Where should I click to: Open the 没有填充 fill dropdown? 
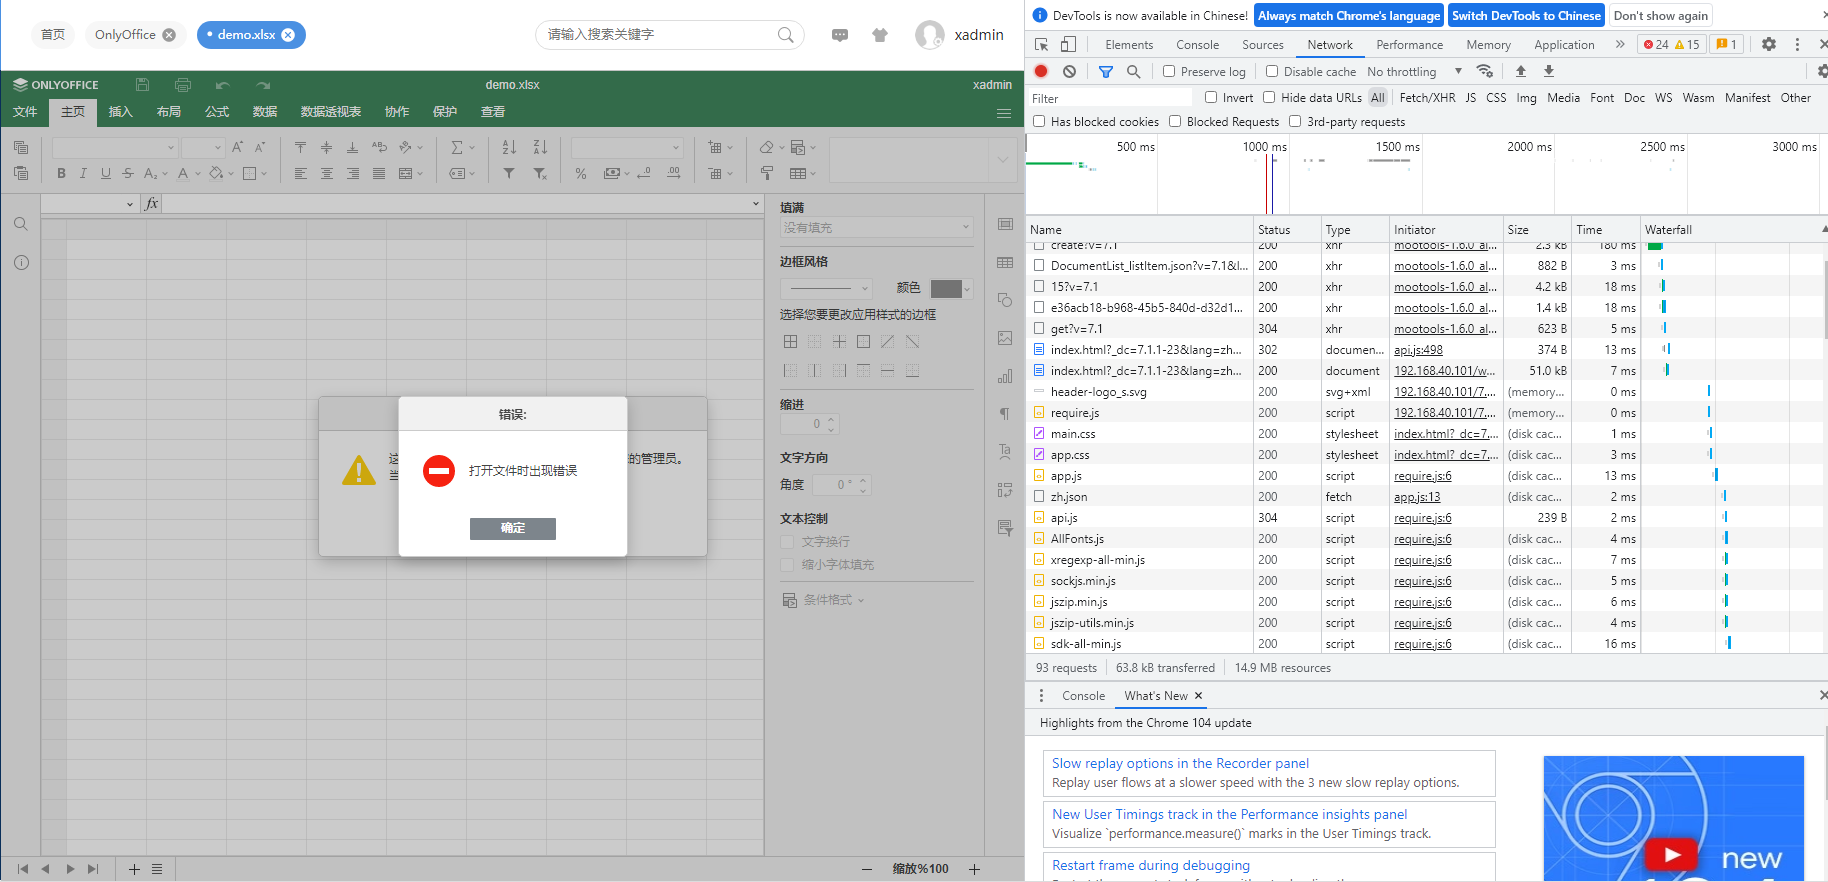[x=876, y=228]
